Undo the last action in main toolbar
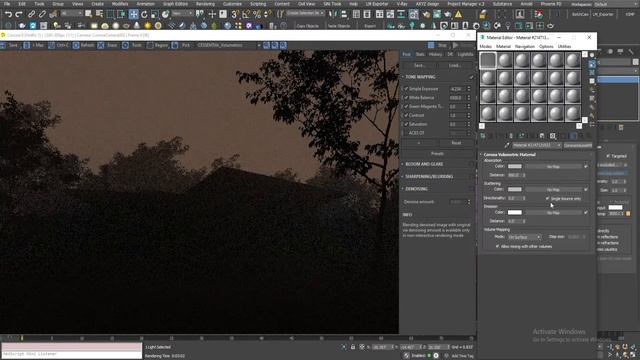This screenshot has height=360, width=640. click(x=8, y=14)
